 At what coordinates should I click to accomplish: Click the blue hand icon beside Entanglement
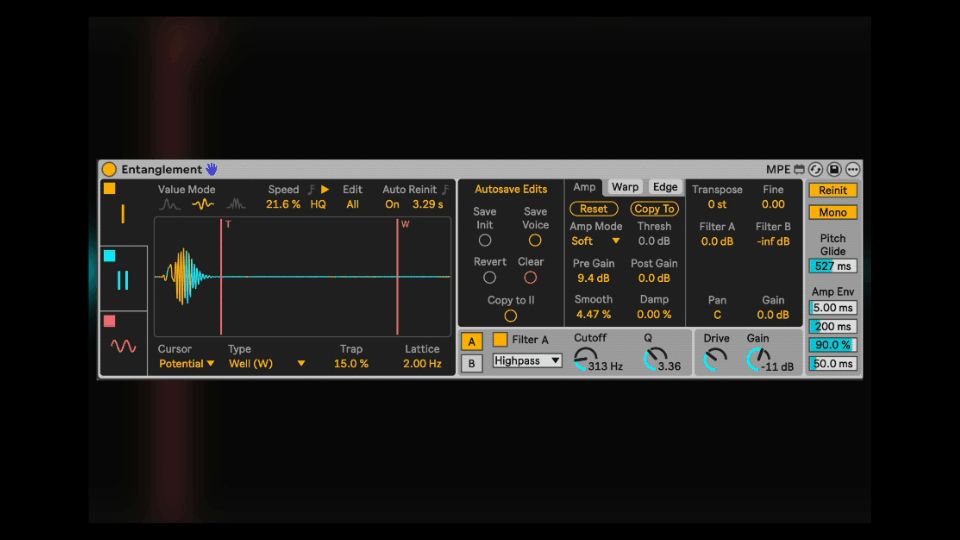(x=212, y=170)
